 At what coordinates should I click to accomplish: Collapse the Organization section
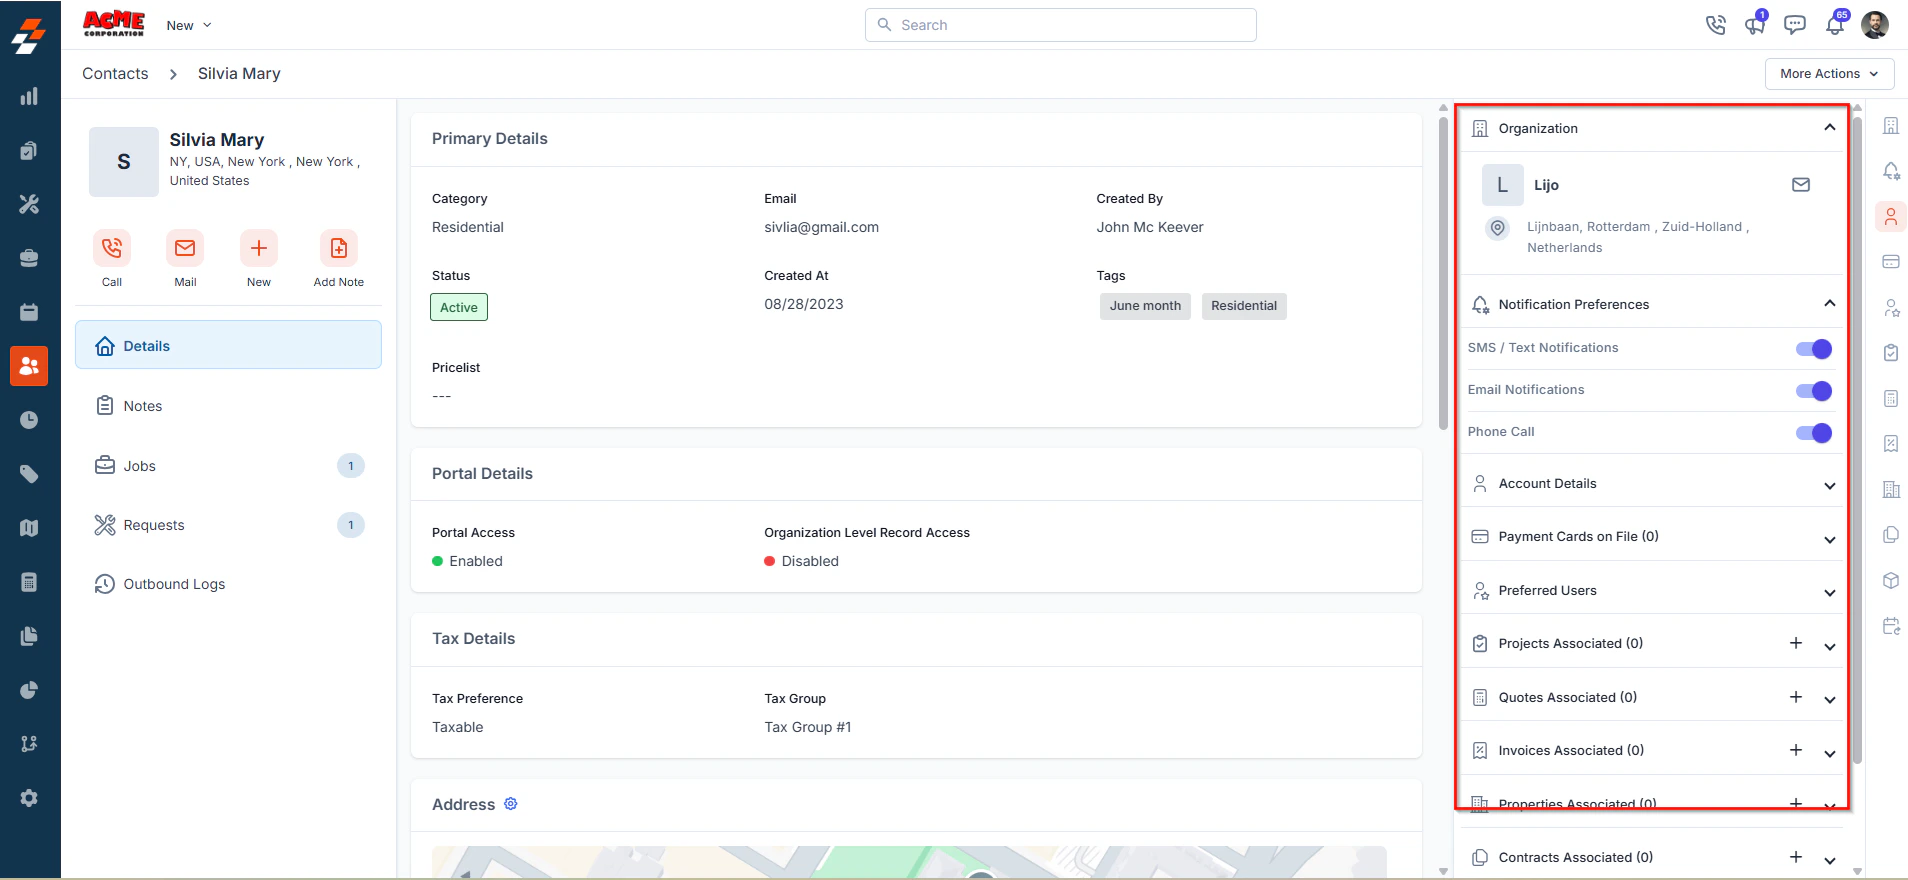click(x=1829, y=128)
